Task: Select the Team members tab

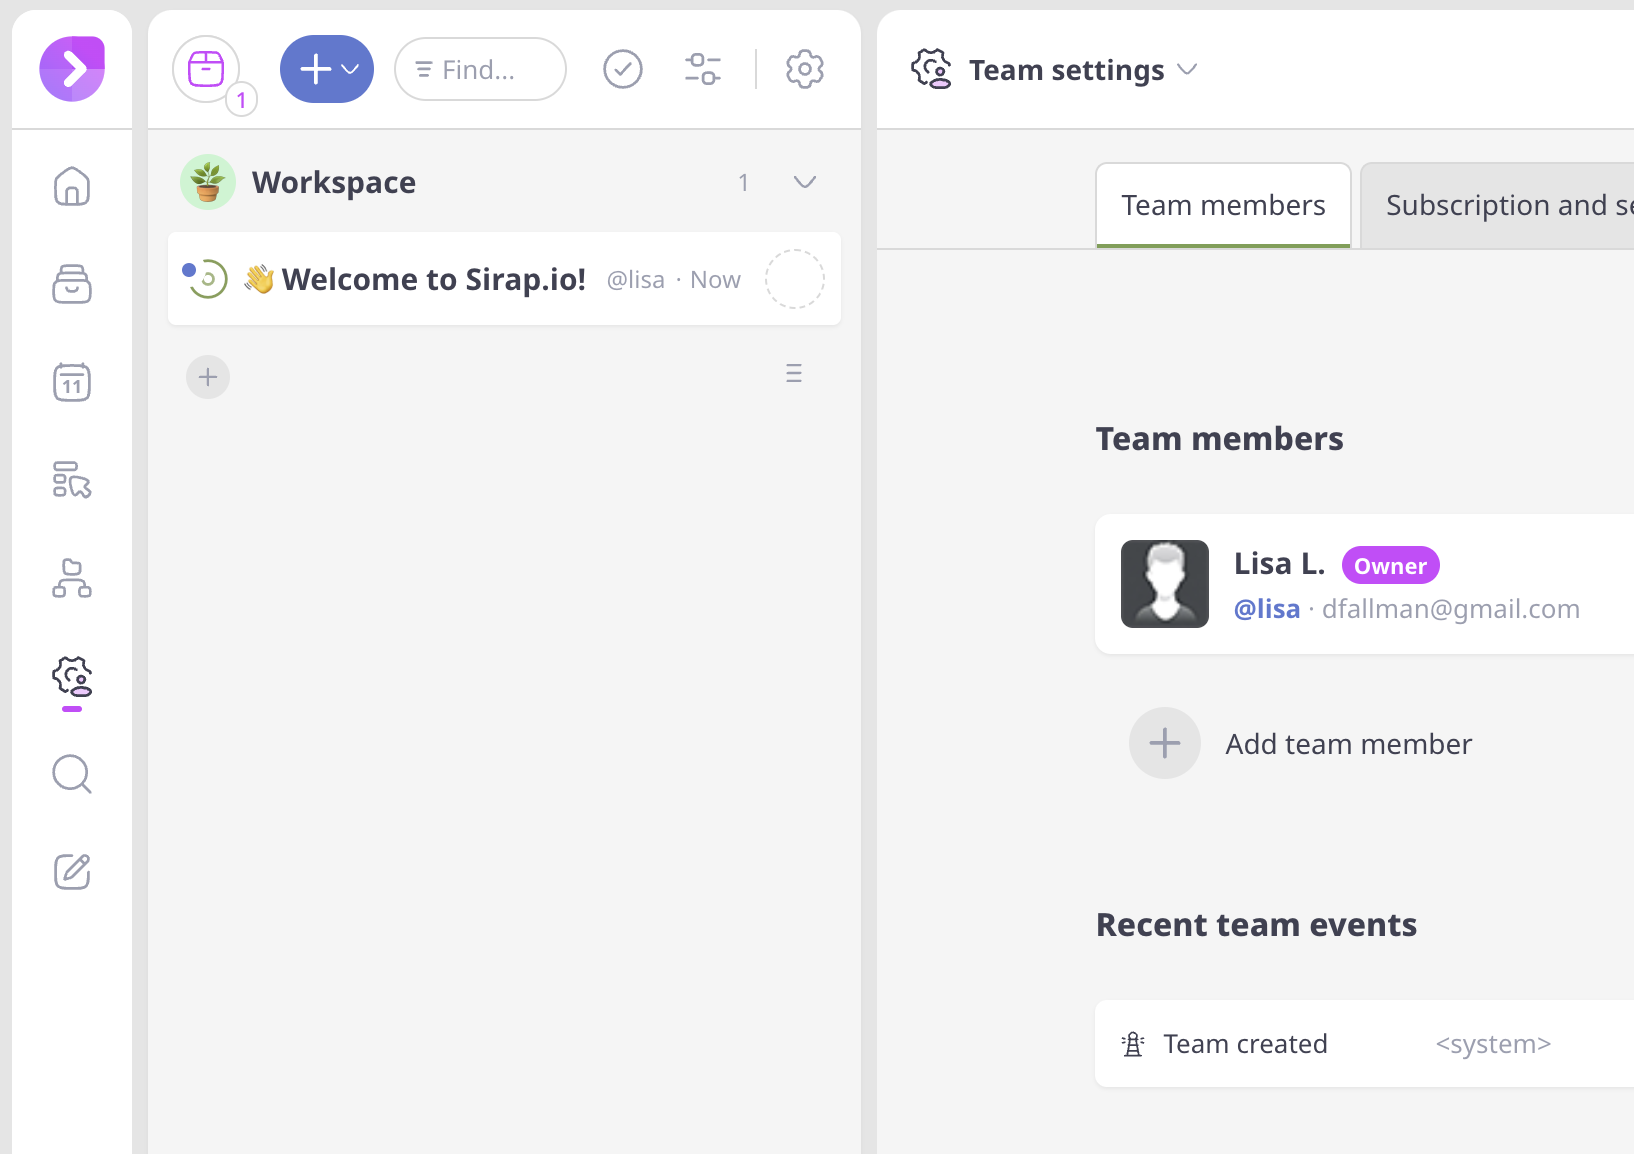Action: tap(1222, 205)
